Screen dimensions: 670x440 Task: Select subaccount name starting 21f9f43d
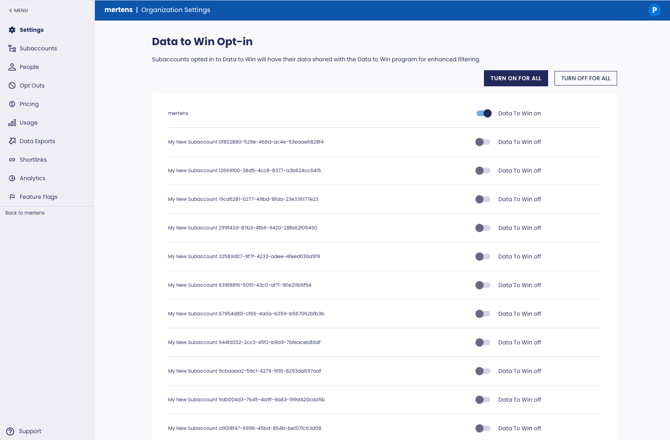click(x=242, y=228)
